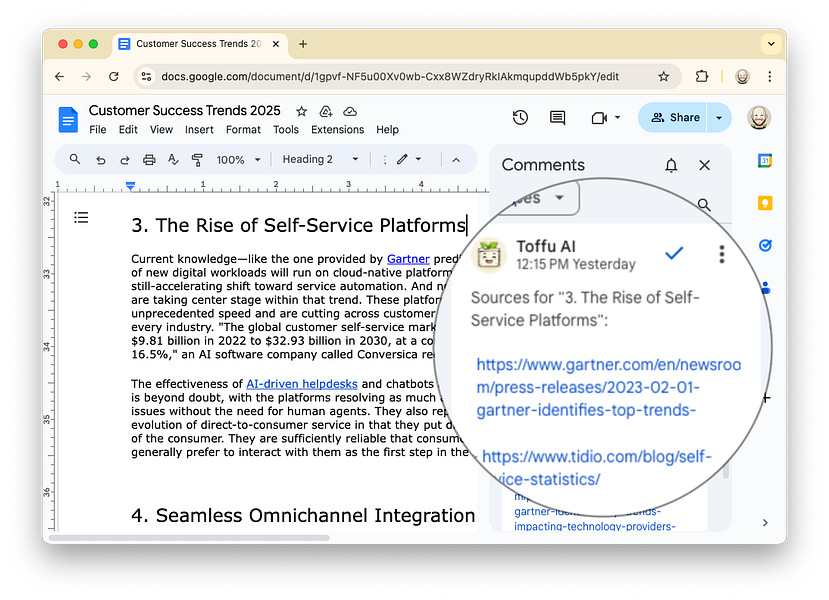
Task: Open the Chrome three-dot menu
Action: point(769,77)
